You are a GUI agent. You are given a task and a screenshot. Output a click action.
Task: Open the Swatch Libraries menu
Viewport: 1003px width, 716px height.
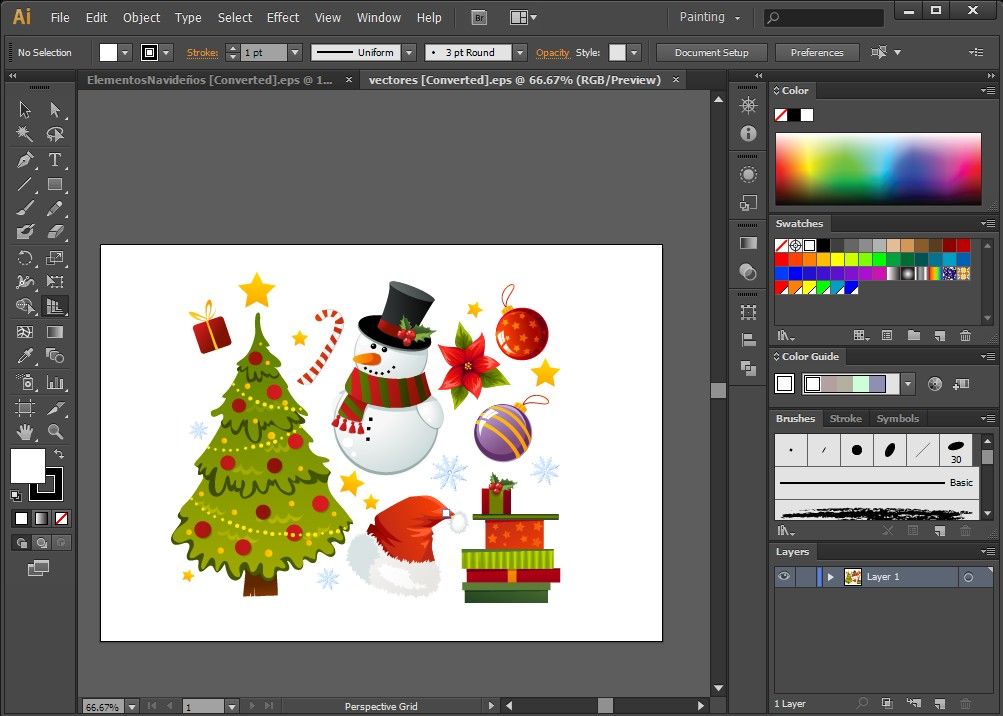[x=786, y=335]
